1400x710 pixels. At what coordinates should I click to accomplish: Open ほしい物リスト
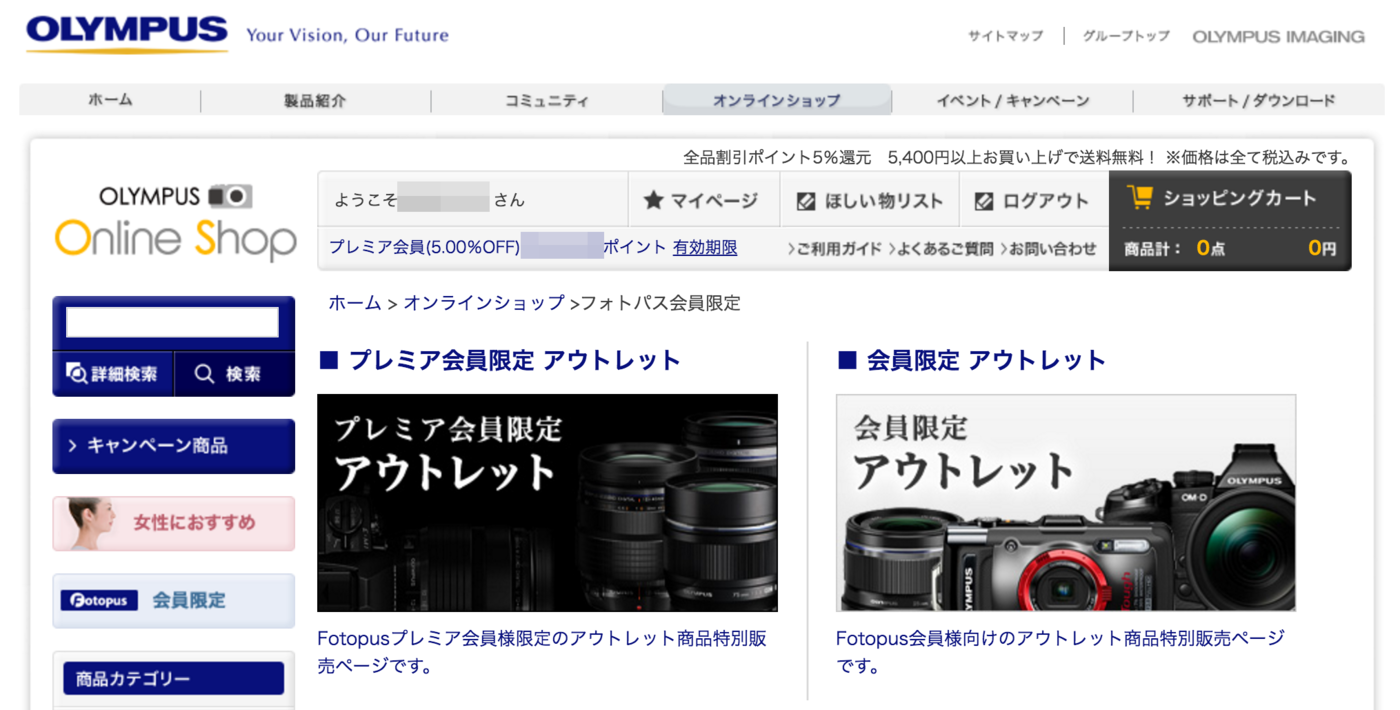point(869,200)
